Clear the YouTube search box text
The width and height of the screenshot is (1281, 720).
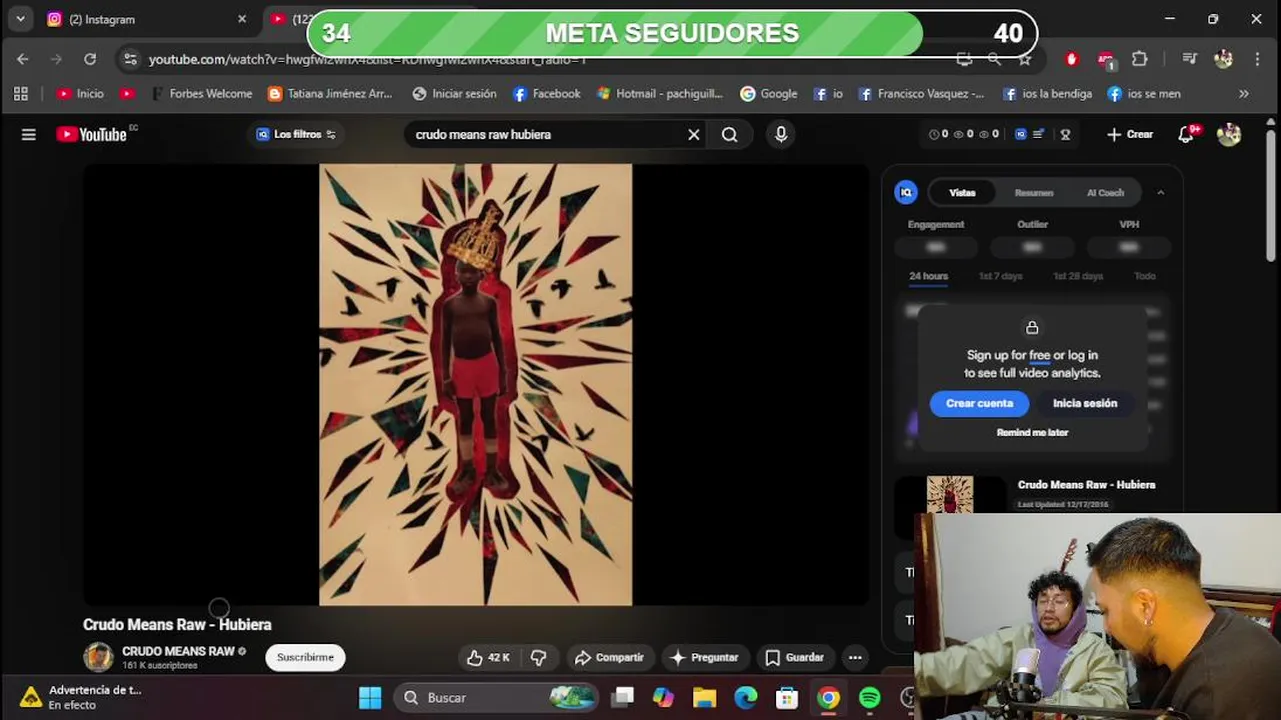pos(693,134)
